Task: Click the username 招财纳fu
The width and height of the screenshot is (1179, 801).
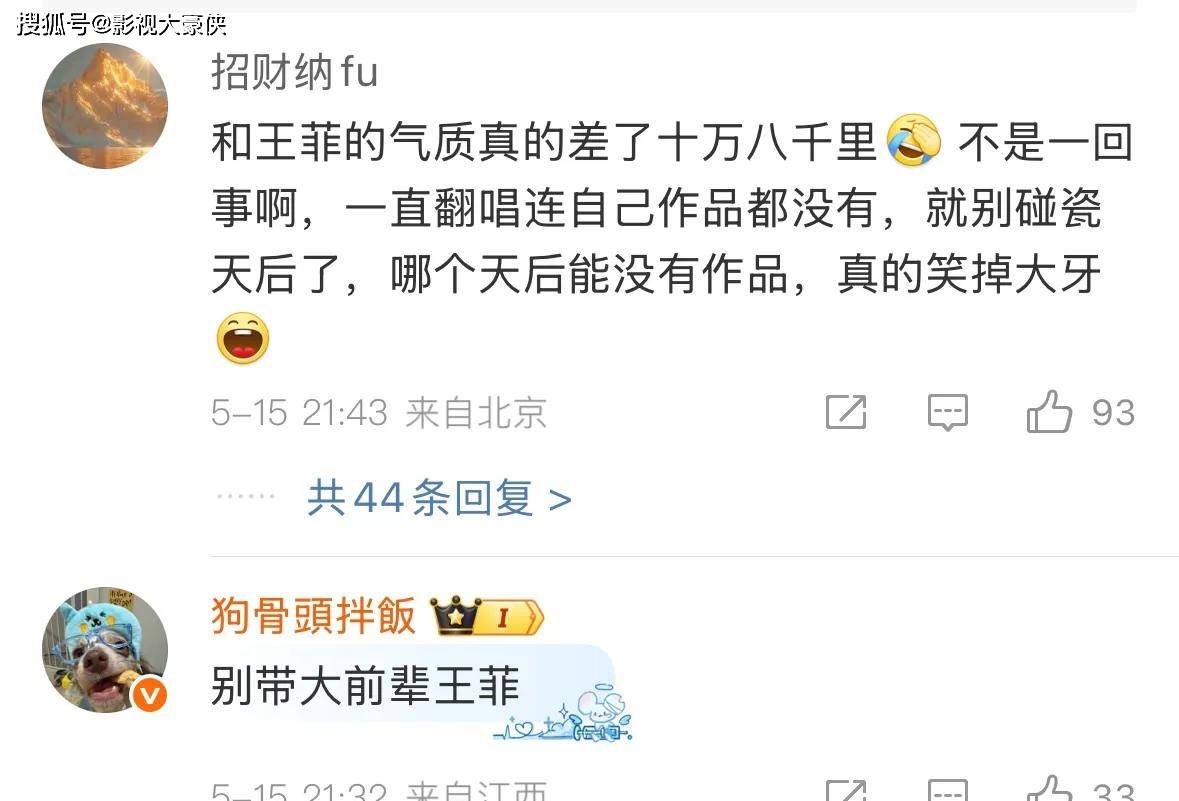Action: (294, 72)
